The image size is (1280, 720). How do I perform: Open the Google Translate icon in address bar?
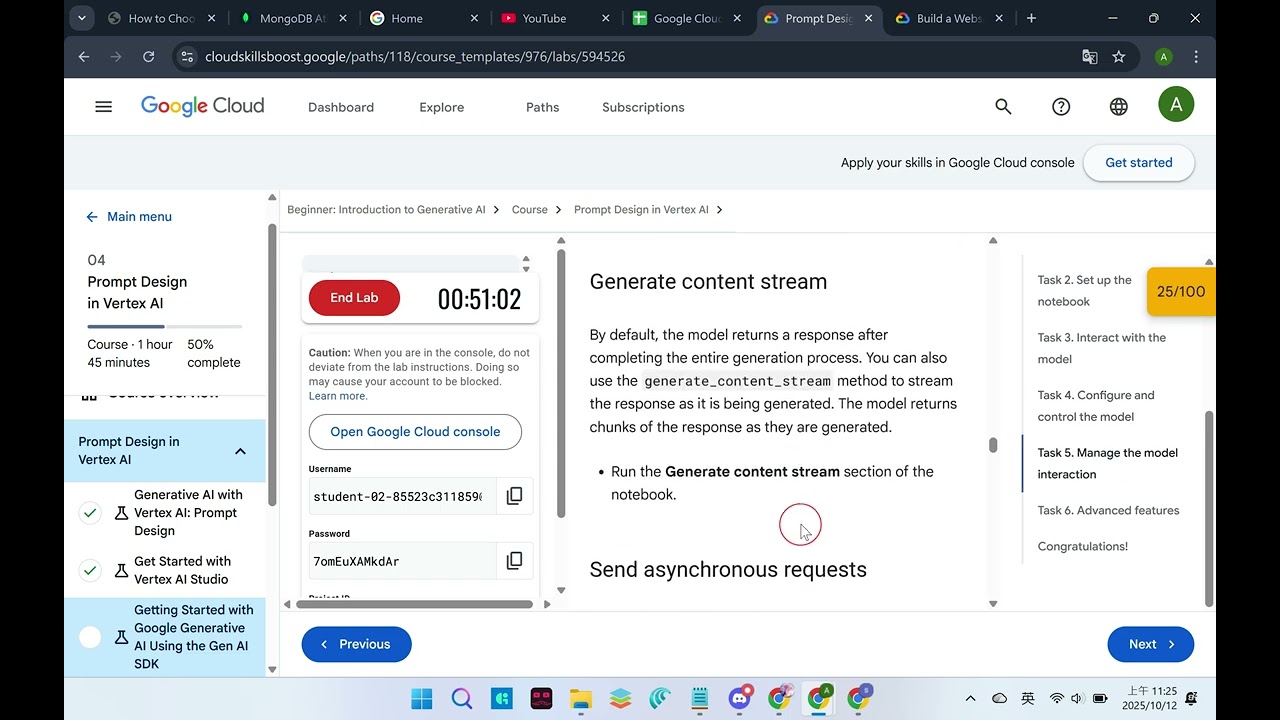pyautogui.click(x=1090, y=57)
